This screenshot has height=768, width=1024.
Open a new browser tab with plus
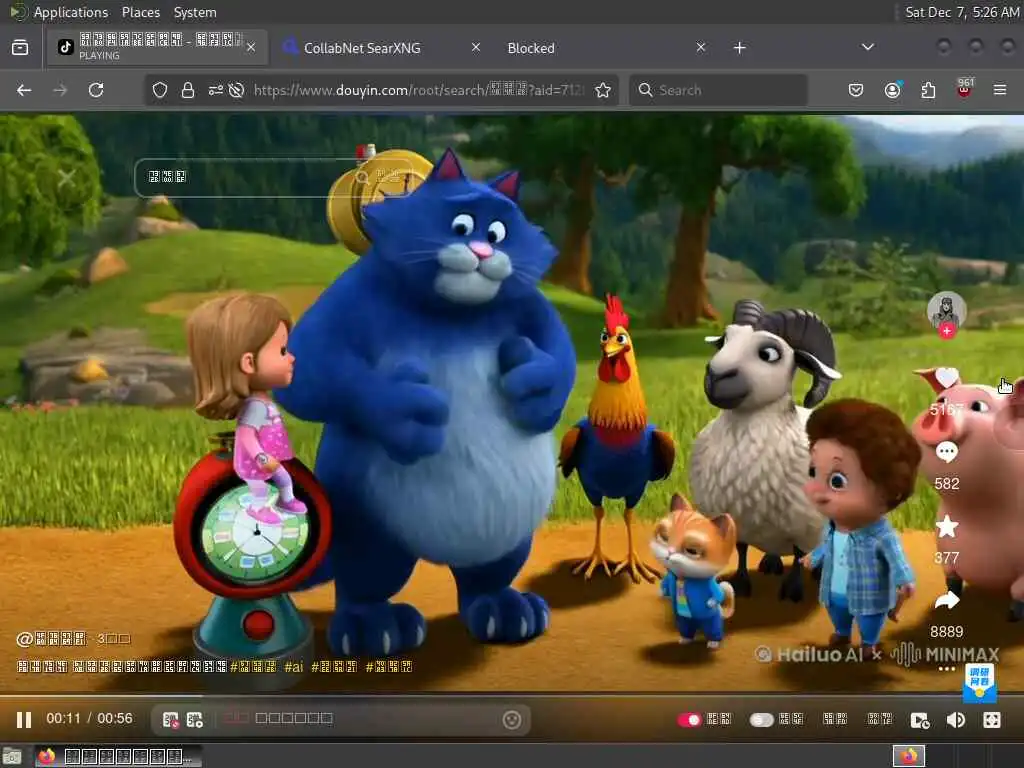point(739,48)
